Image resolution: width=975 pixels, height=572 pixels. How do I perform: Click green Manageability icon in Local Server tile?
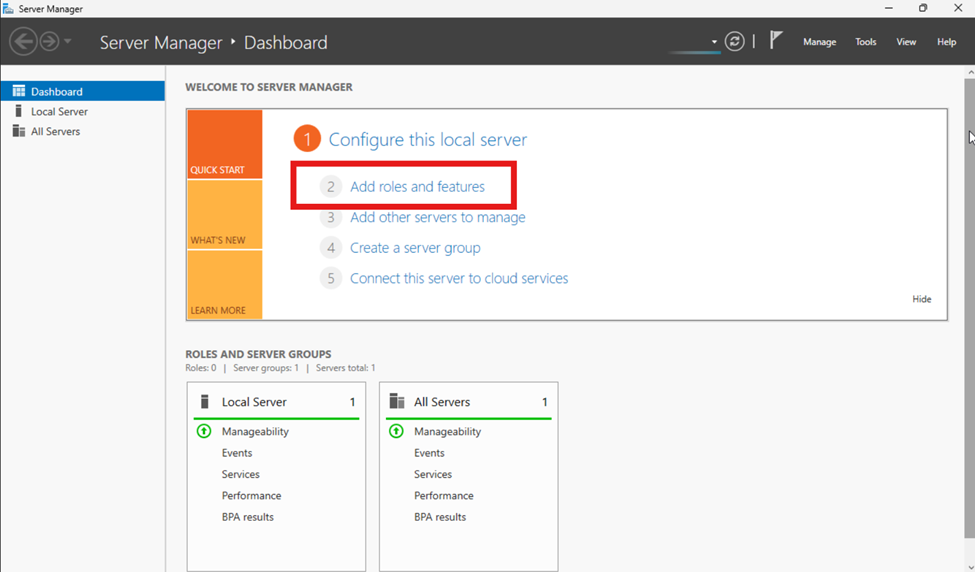[x=204, y=431]
